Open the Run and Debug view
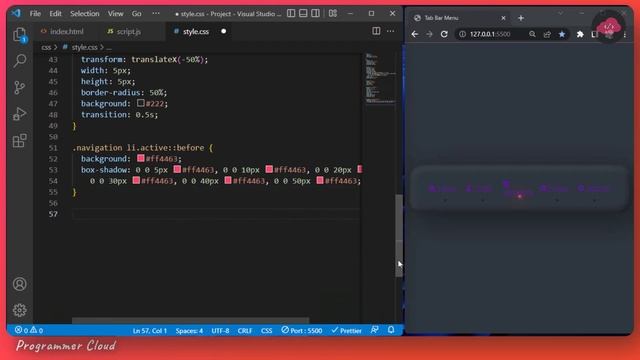This screenshot has width=640, height=360. click(20, 114)
